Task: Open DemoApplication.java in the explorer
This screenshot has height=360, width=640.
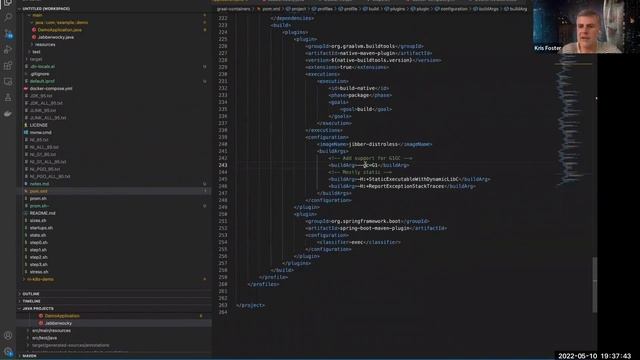Action: [x=60, y=30]
